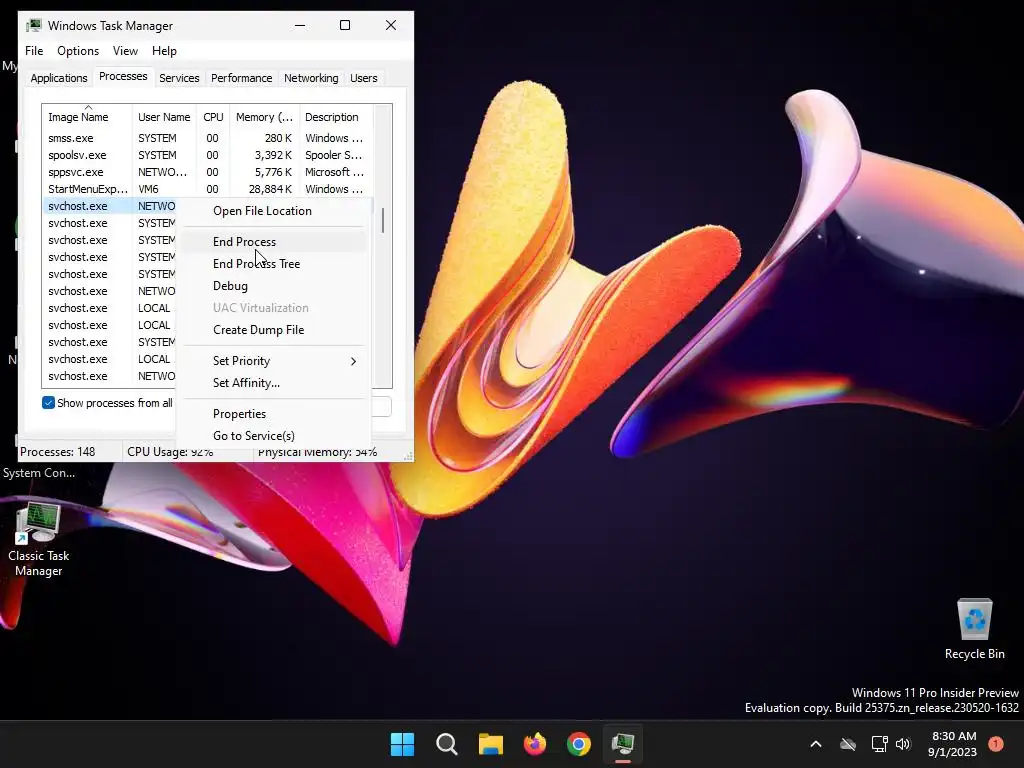
Task: Choose Go to Service(s)
Action: click(274, 436)
